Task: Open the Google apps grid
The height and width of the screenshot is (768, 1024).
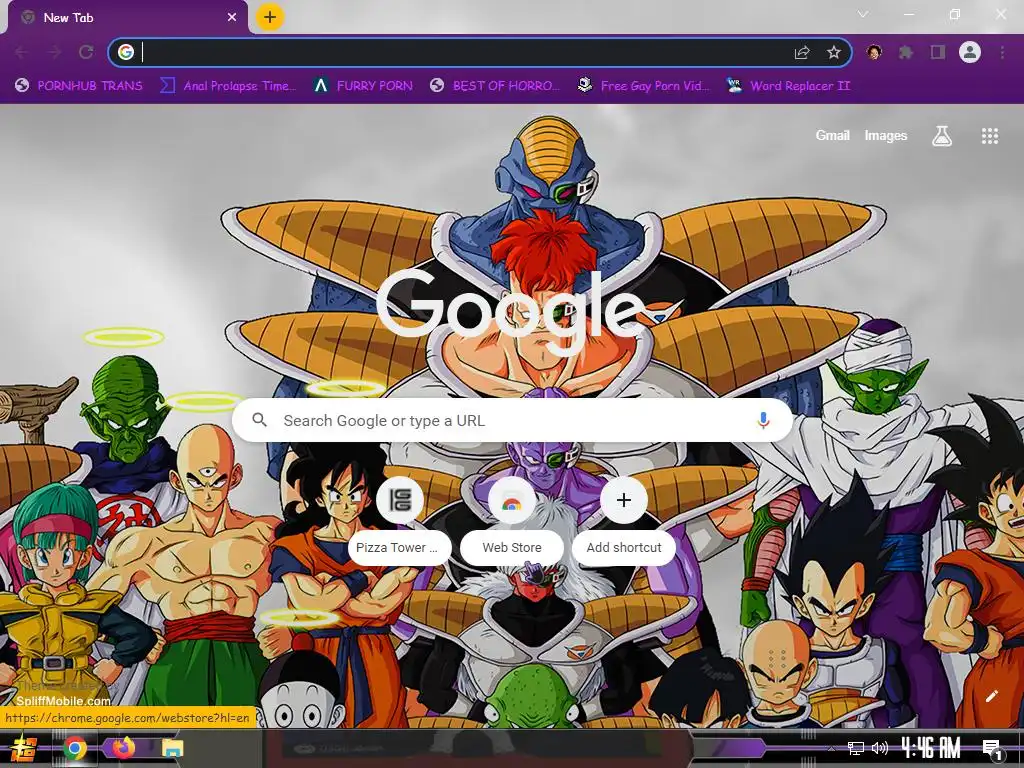Action: pyautogui.click(x=989, y=135)
